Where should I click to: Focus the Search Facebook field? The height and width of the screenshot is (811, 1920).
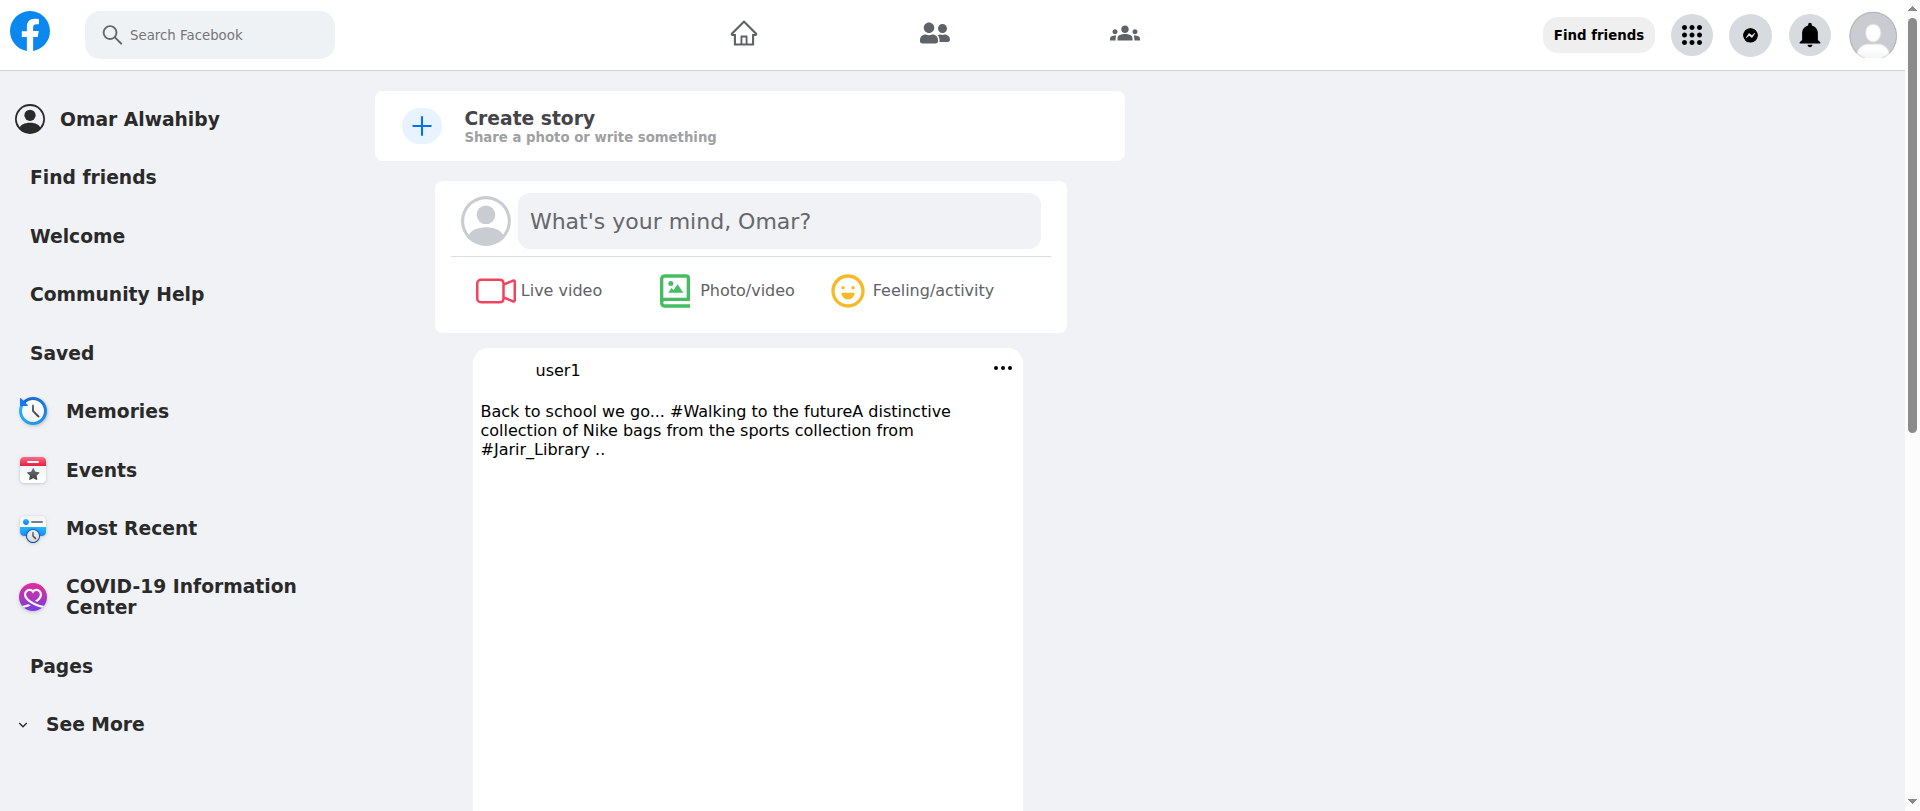[210, 35]
